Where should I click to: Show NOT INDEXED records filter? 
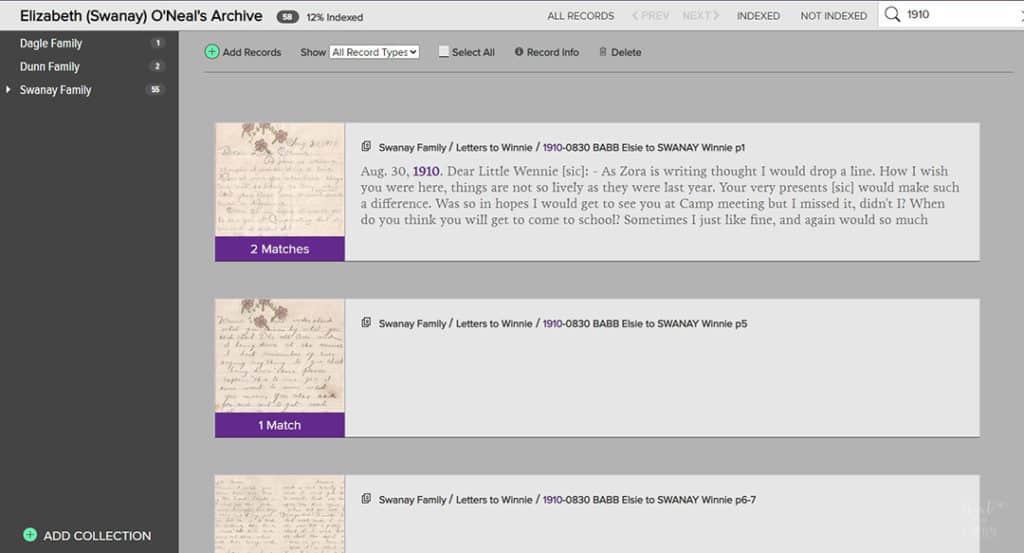click(834, 16)
